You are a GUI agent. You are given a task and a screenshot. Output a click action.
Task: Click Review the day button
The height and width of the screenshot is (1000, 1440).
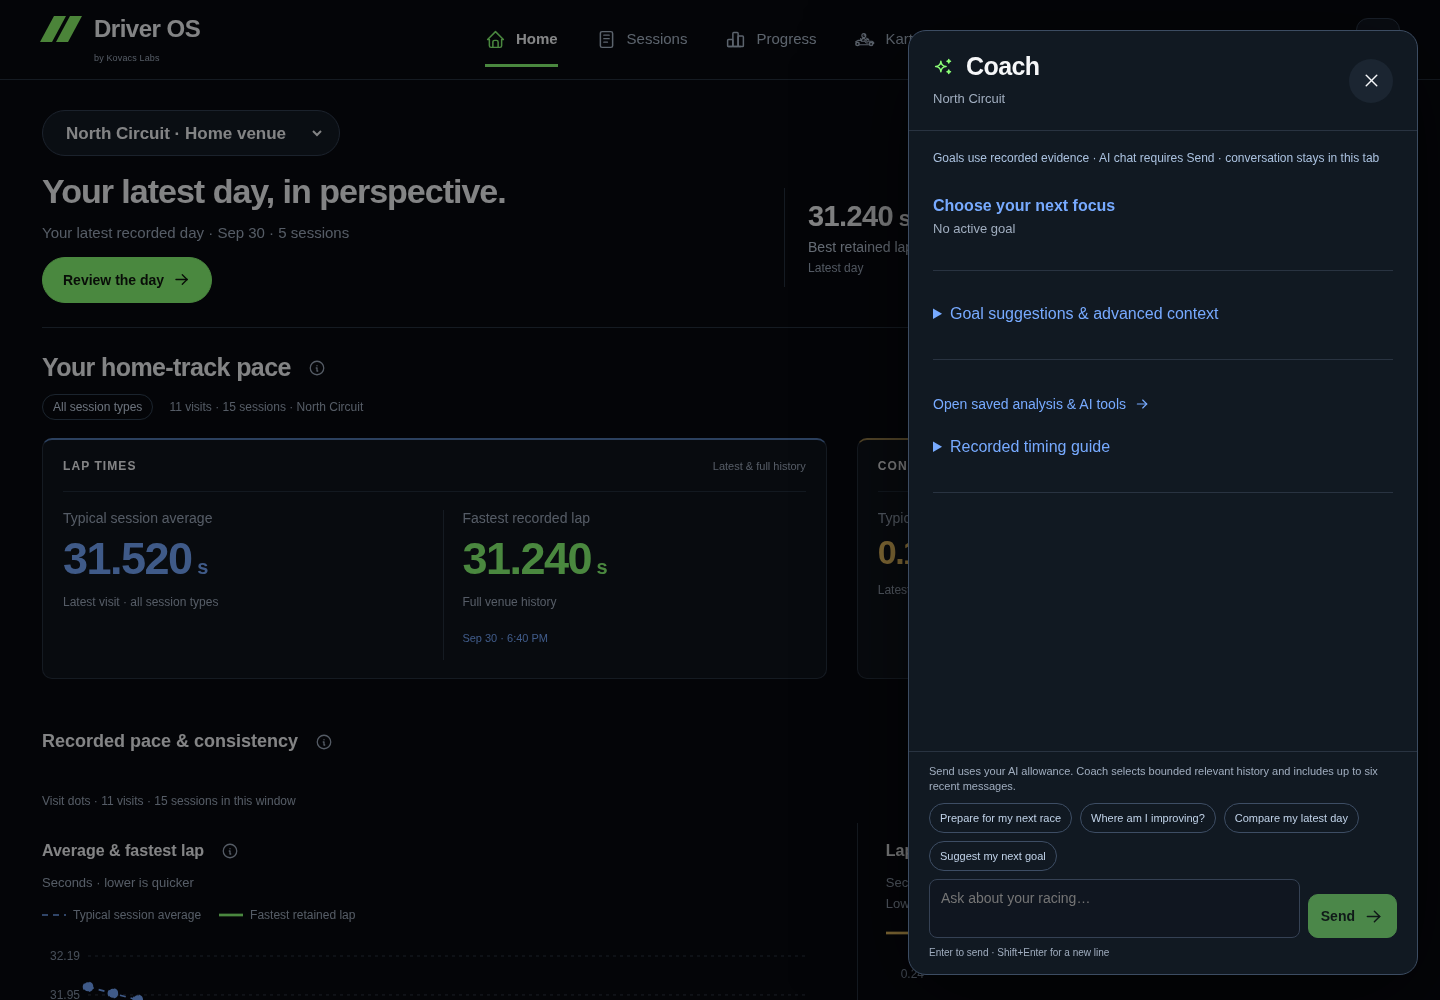pyautogui.click(x=127, y=280)
